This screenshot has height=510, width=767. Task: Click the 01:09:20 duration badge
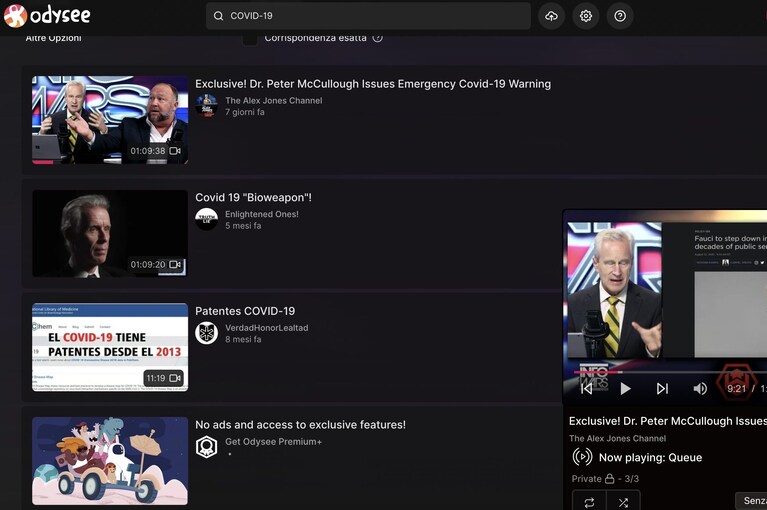[x=156, y=265]
